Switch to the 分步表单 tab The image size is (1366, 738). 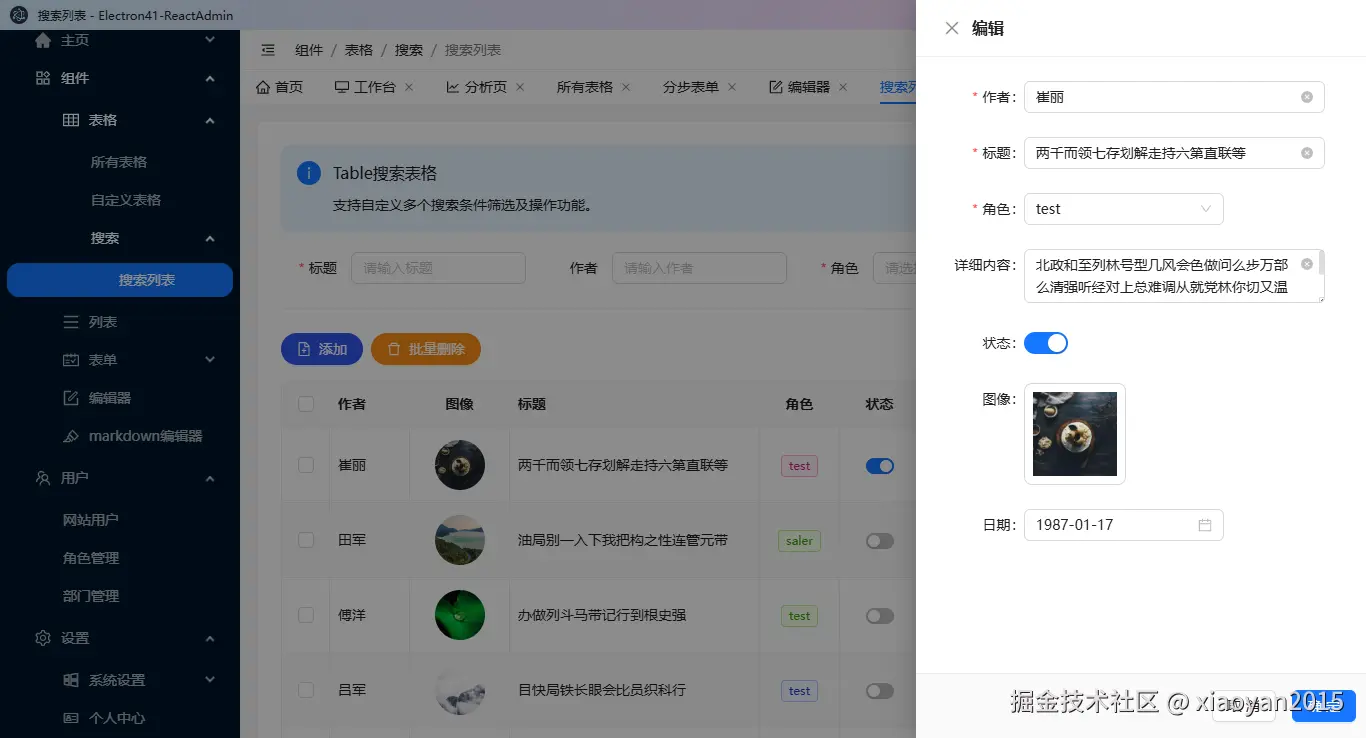tap(691, 87)
